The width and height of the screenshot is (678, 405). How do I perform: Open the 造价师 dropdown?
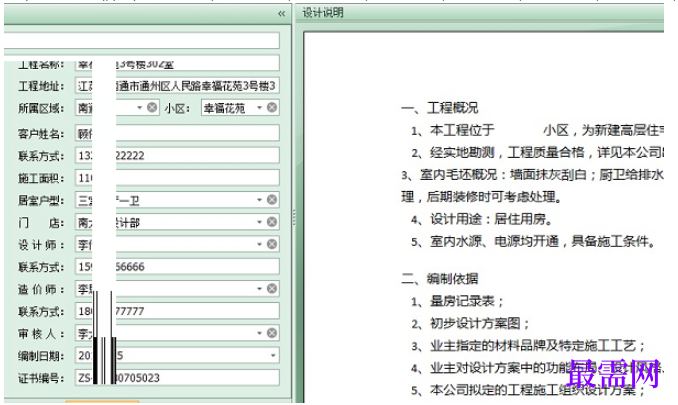pyautogui.click(x=259, y=288)
